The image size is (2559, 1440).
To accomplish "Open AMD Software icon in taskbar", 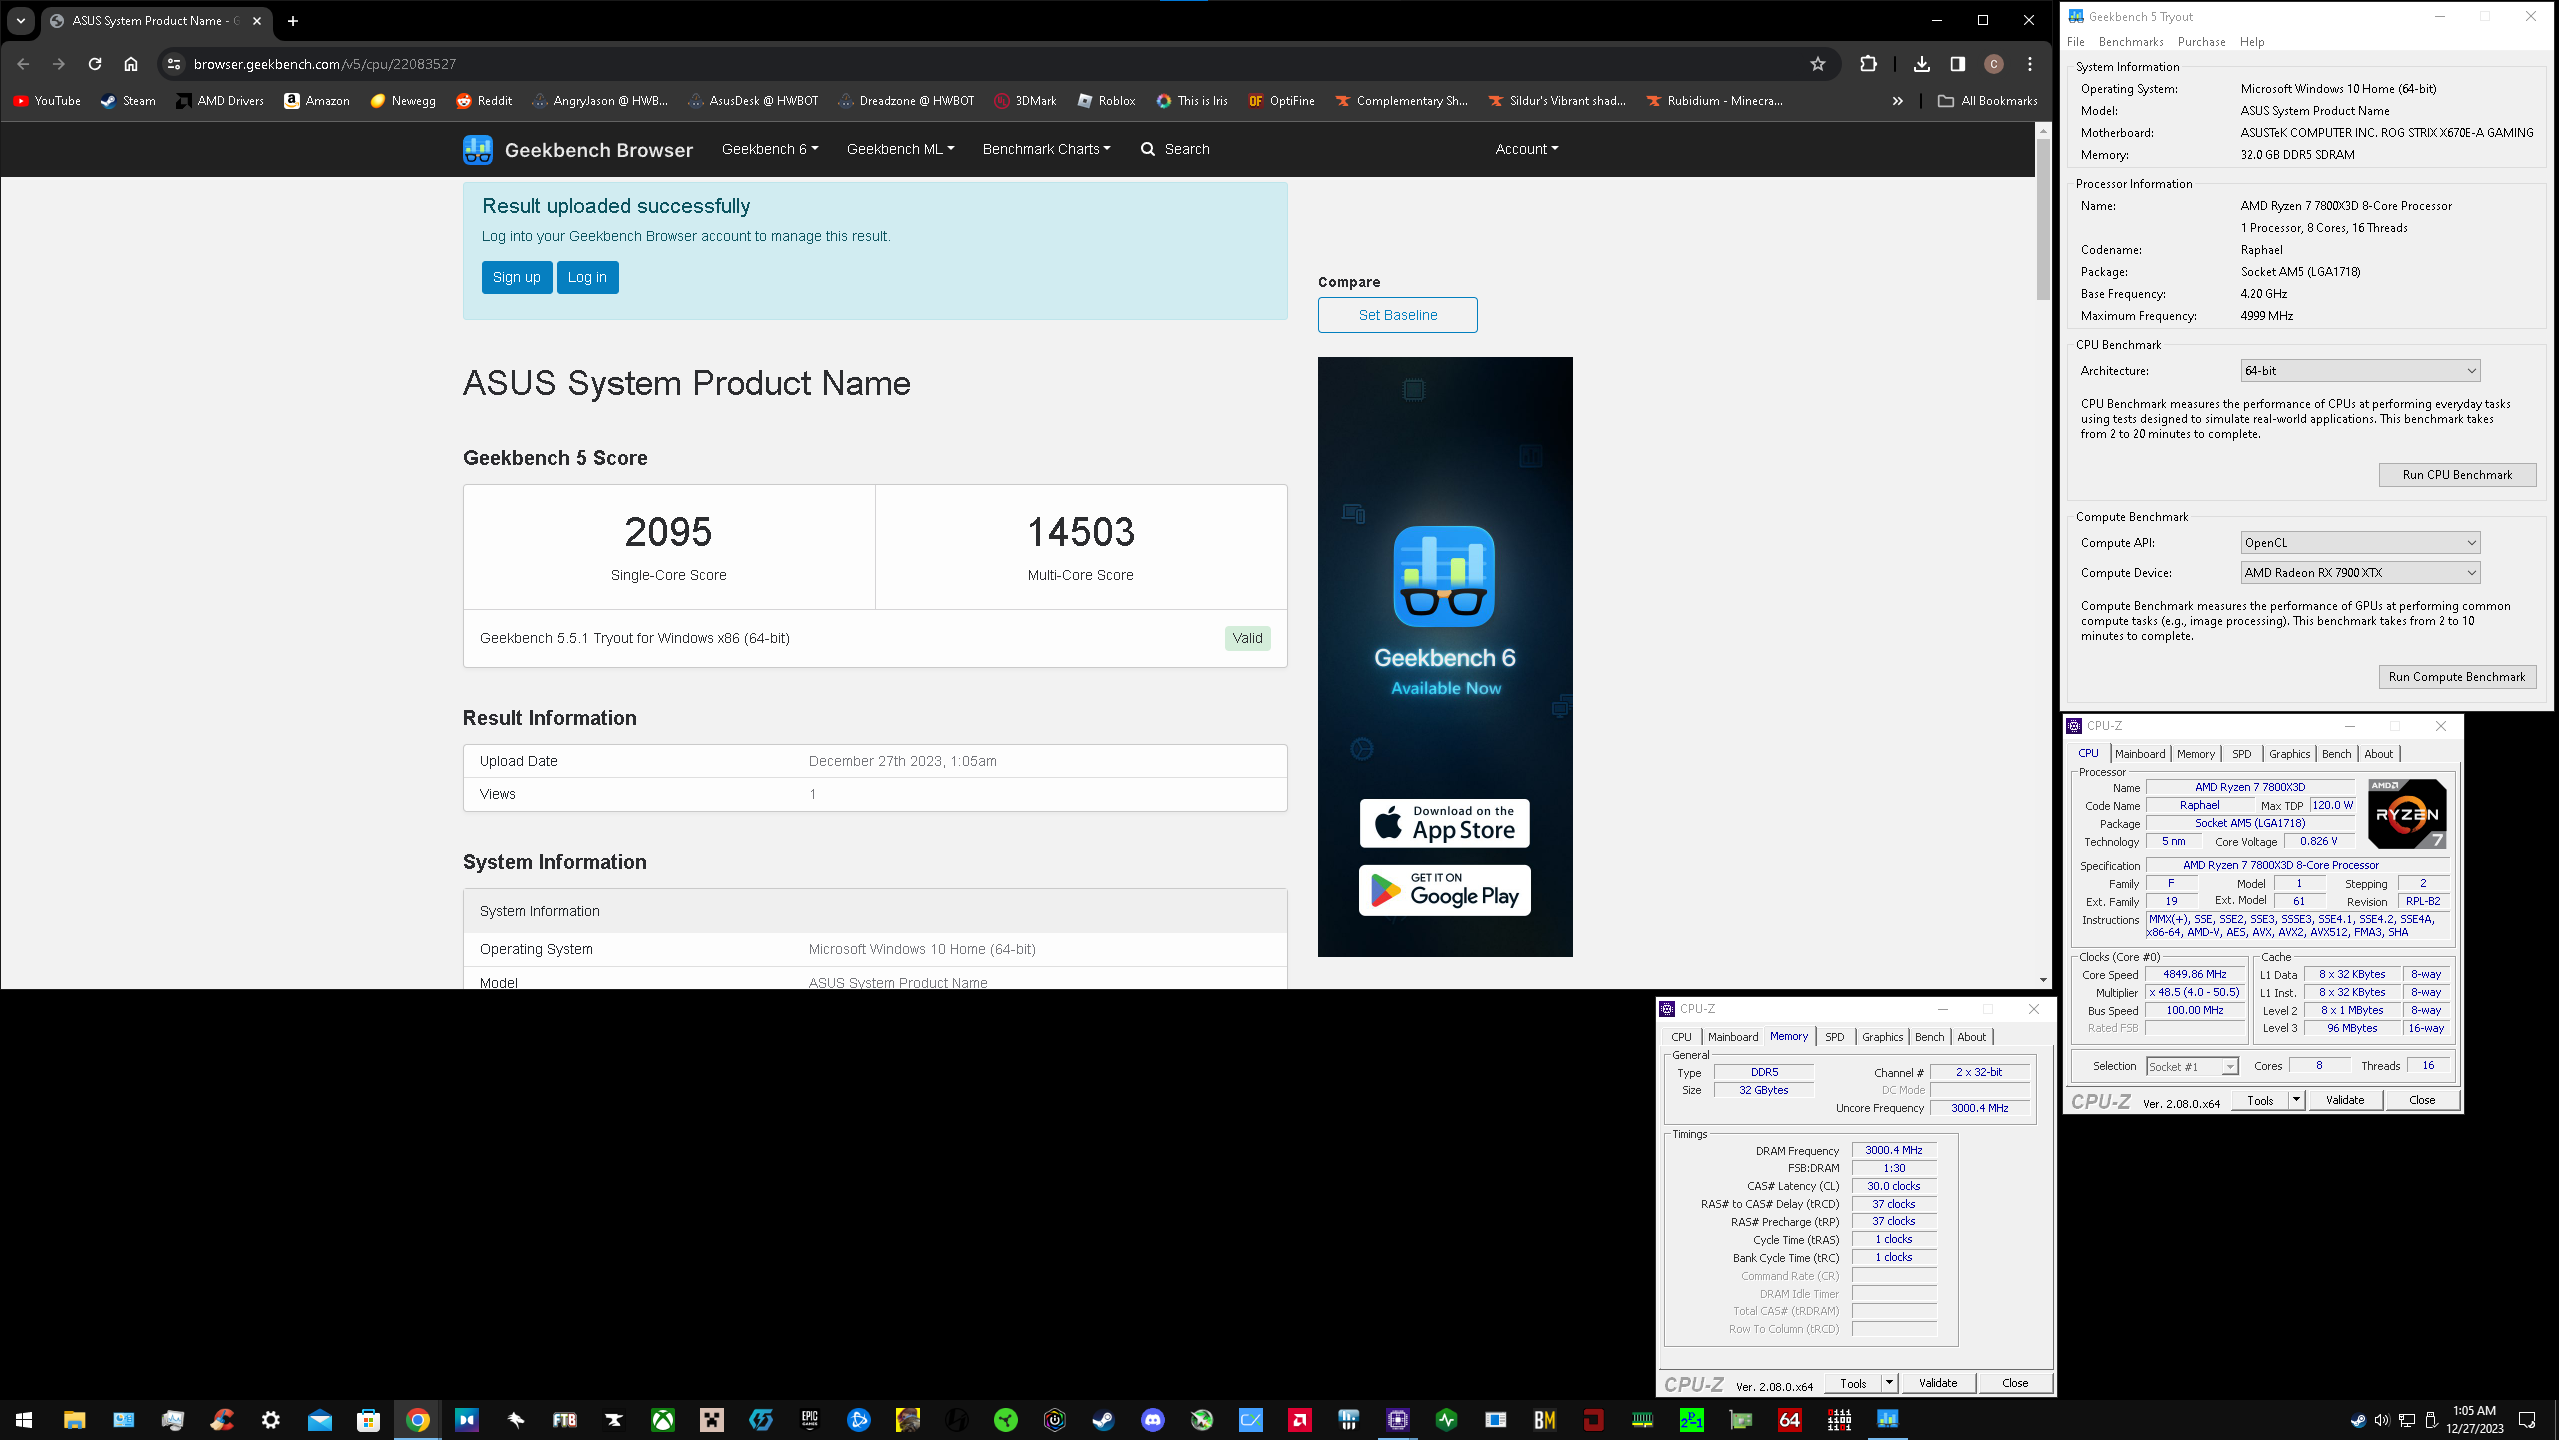I will point(1299,1419).
